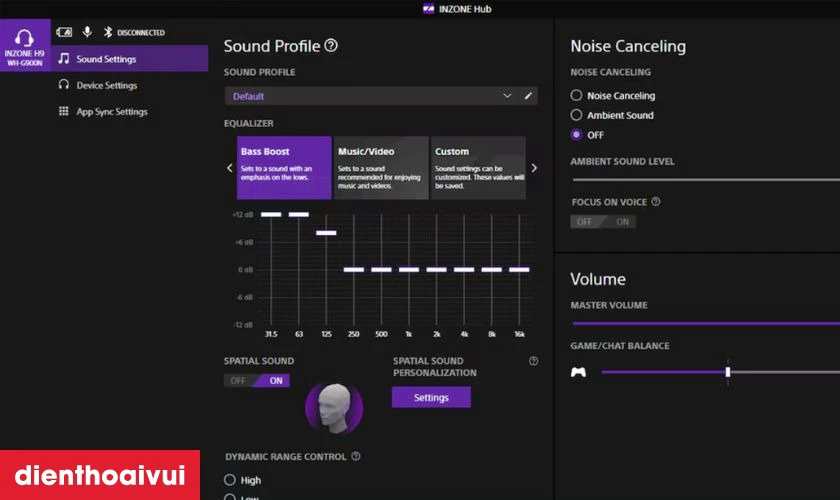This screenshot has width=840, height=500.
Task: Open App Sync Settings menu item
Action: pyautogui.click(x=129, y=111)
